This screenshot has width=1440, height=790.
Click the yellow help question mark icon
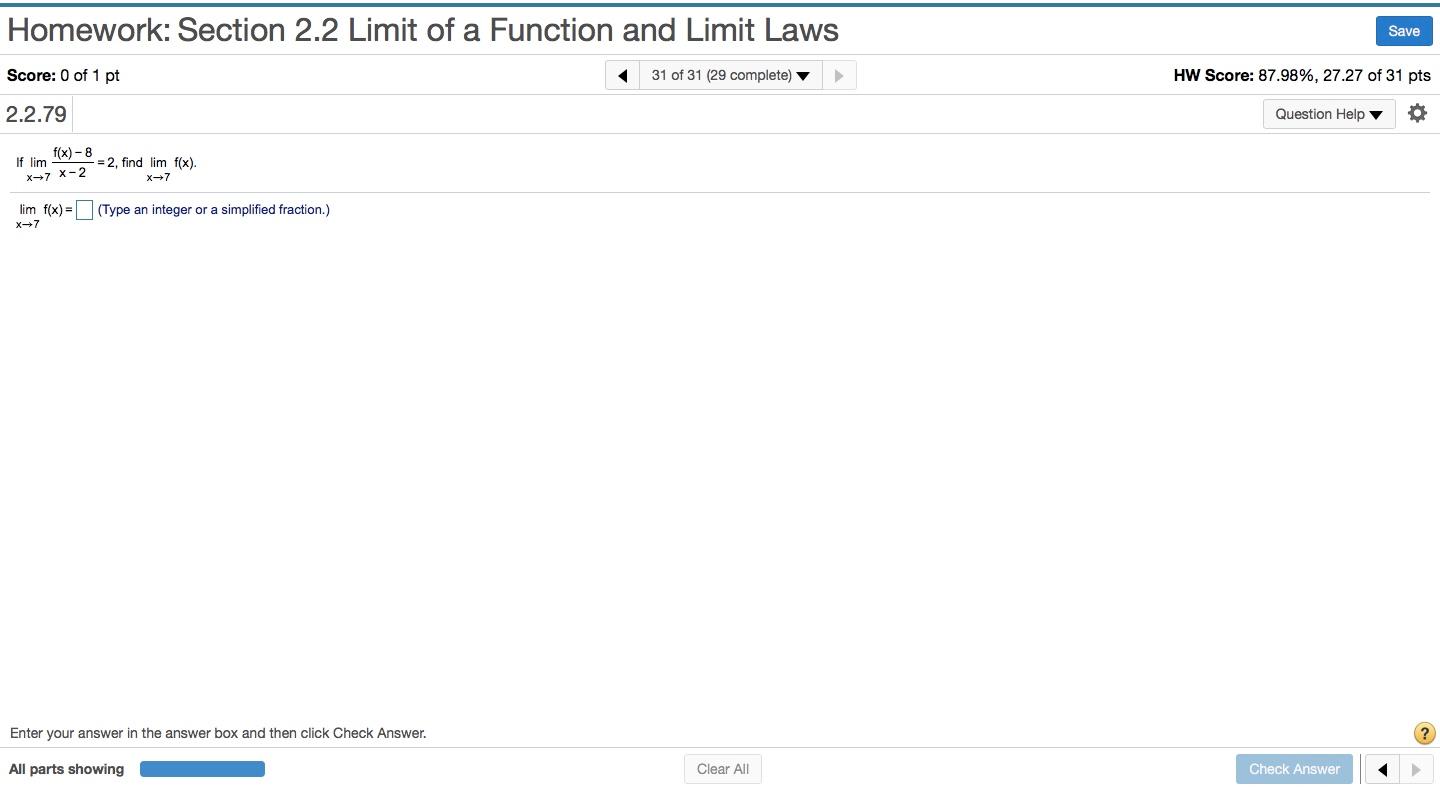1424,733
